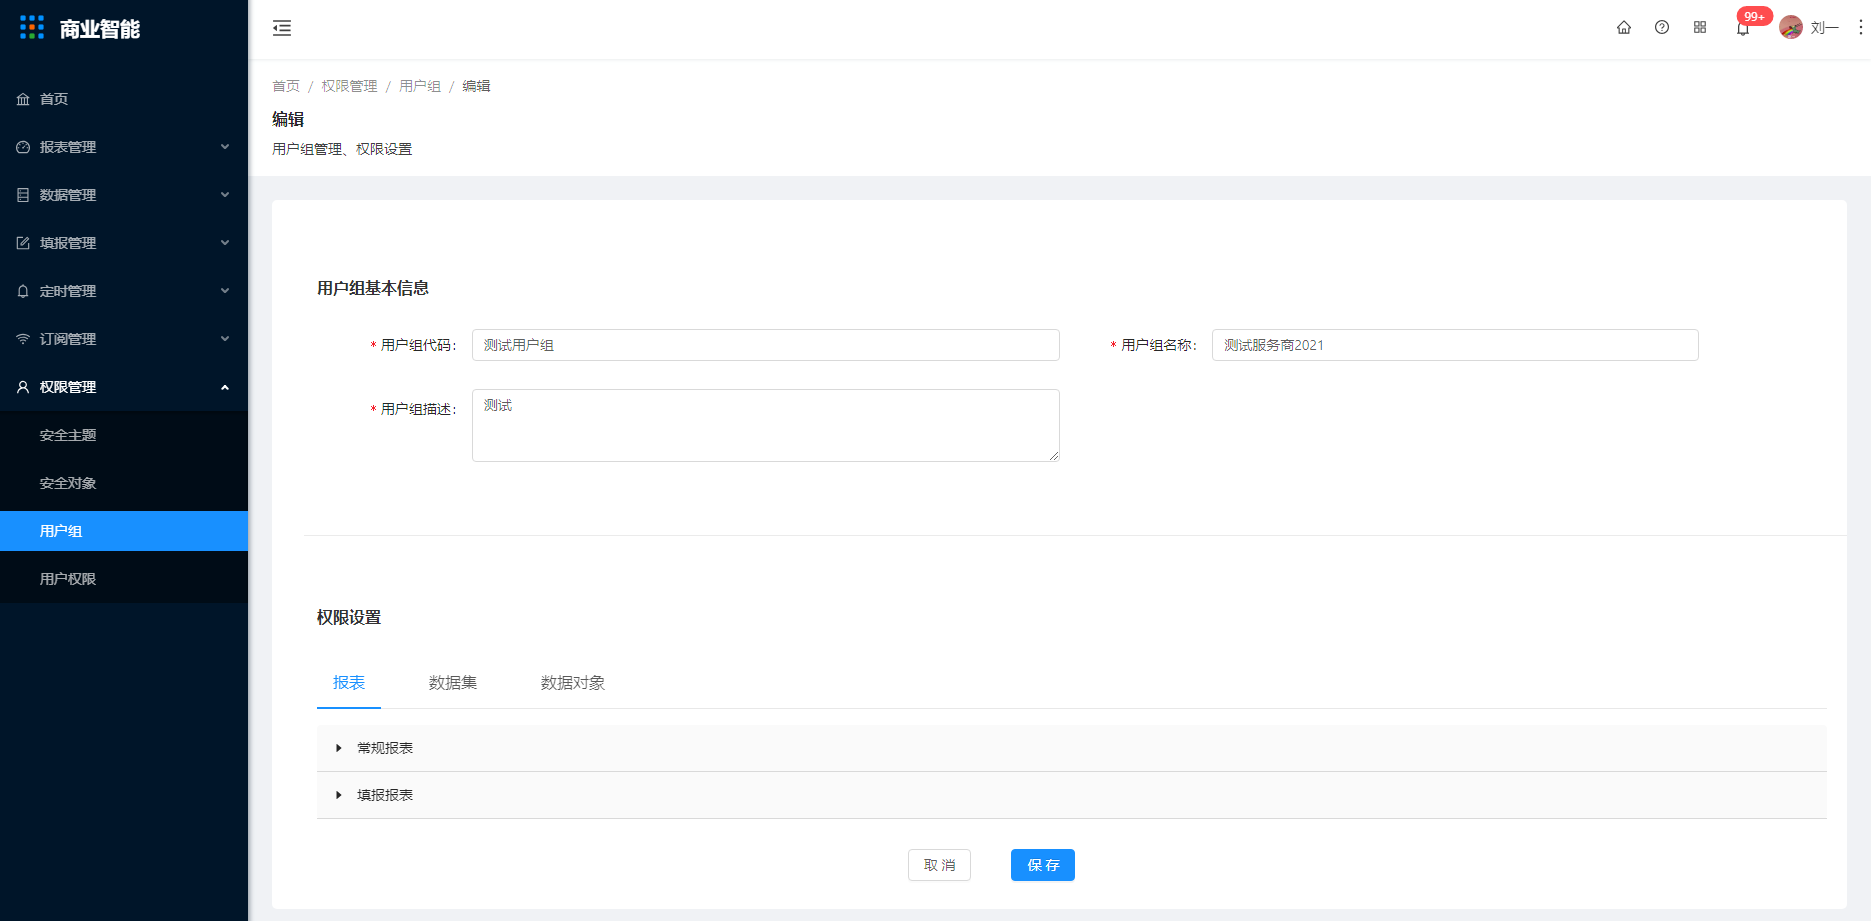Expand the 订阅管理 menu chevron
Screen dimensions: 1871x921
click(225, 339)
